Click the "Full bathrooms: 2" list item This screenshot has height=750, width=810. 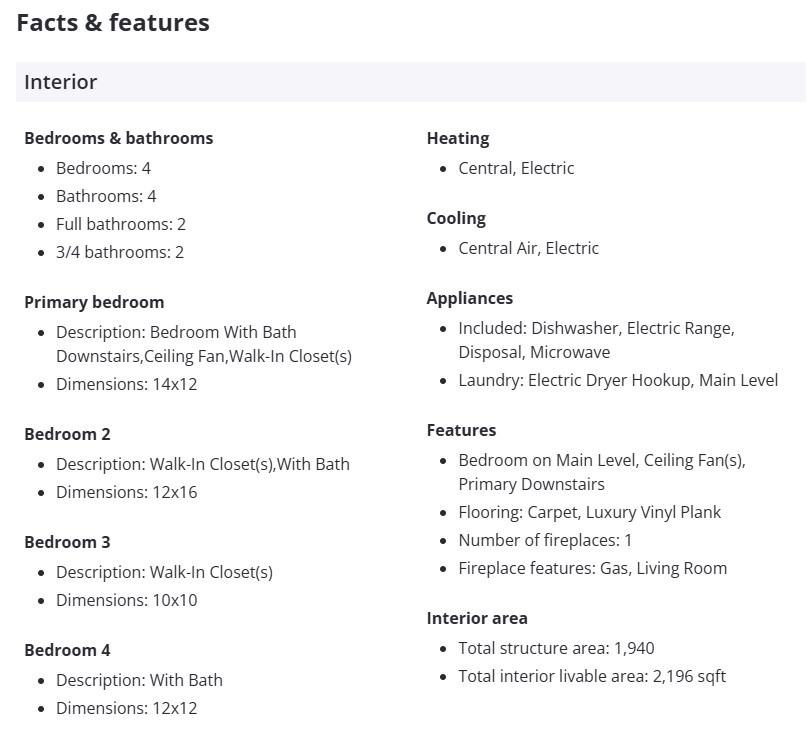(121, 224)
